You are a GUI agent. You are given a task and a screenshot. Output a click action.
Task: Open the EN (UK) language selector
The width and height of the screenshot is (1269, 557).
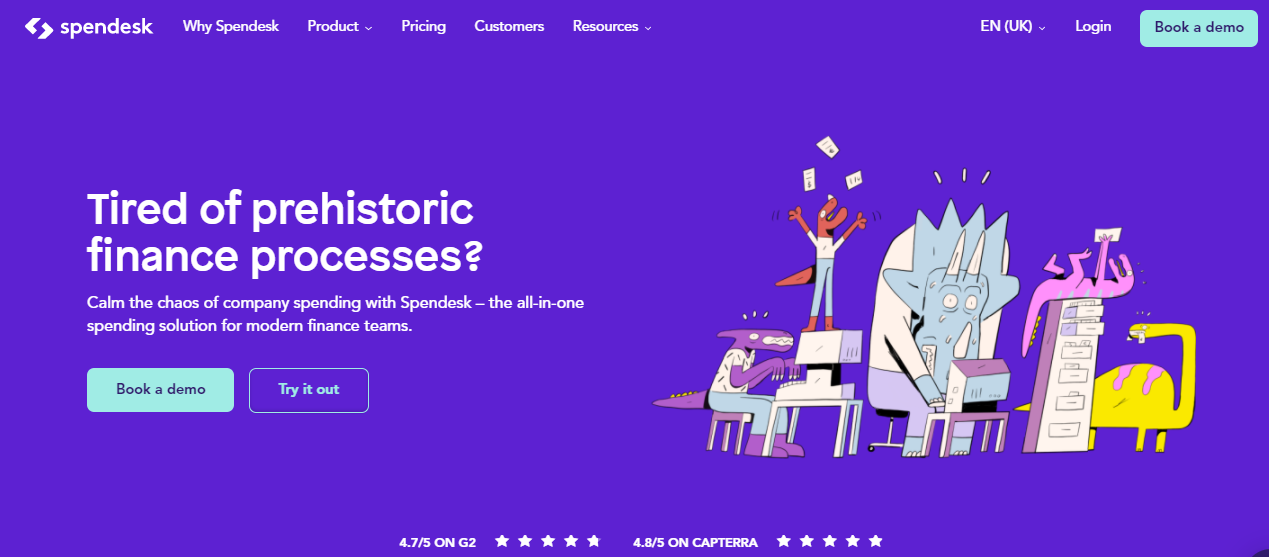pos(1013,27)
